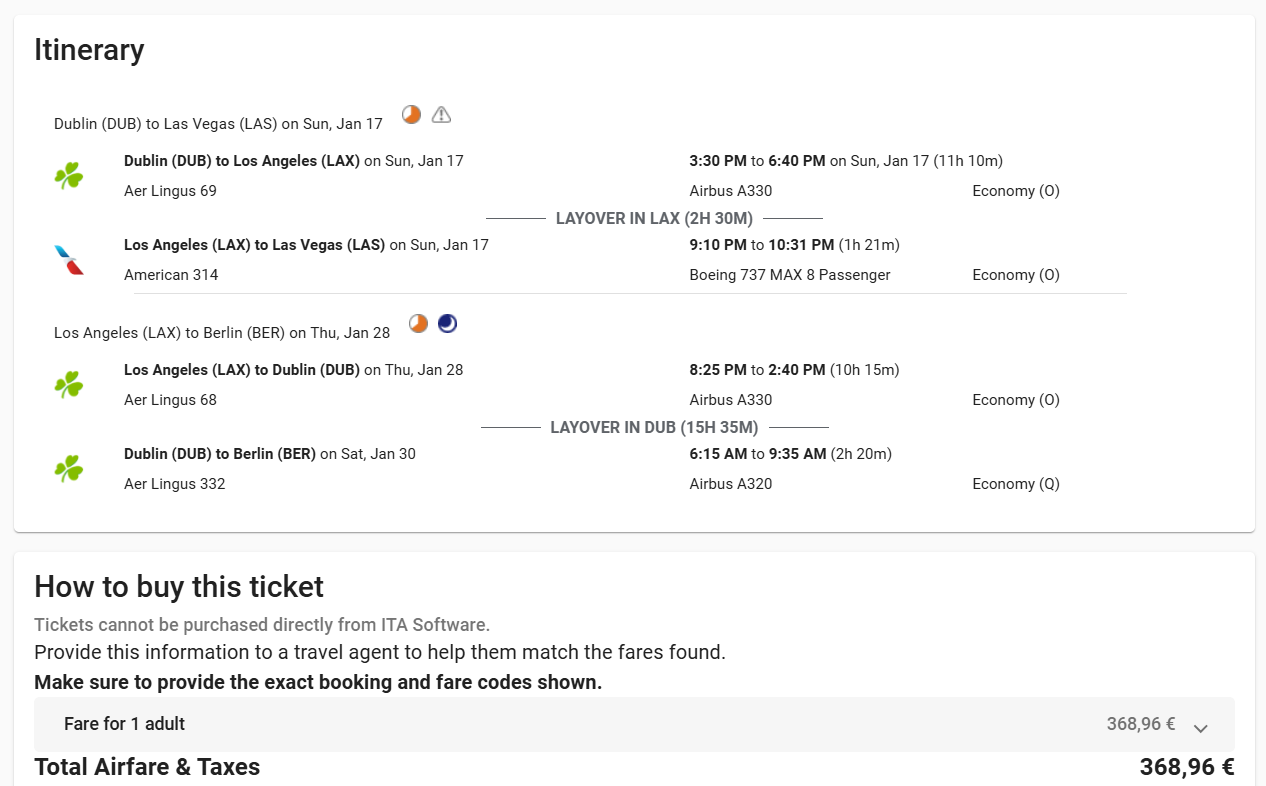Click the orange pie icon next to Jan 17
Screen dimensions: 1266x786
[411, 114]
